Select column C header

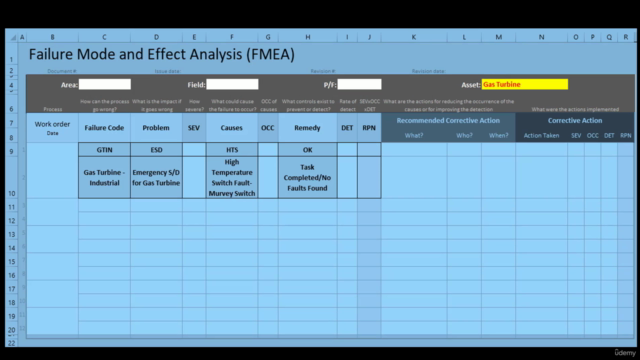click(104, 37)
